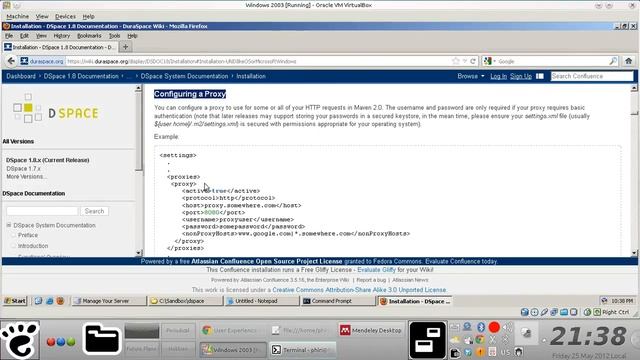Bookmark this page with the star icon
The width and height of the screenshot is (640, 360).
coord(456,61)
